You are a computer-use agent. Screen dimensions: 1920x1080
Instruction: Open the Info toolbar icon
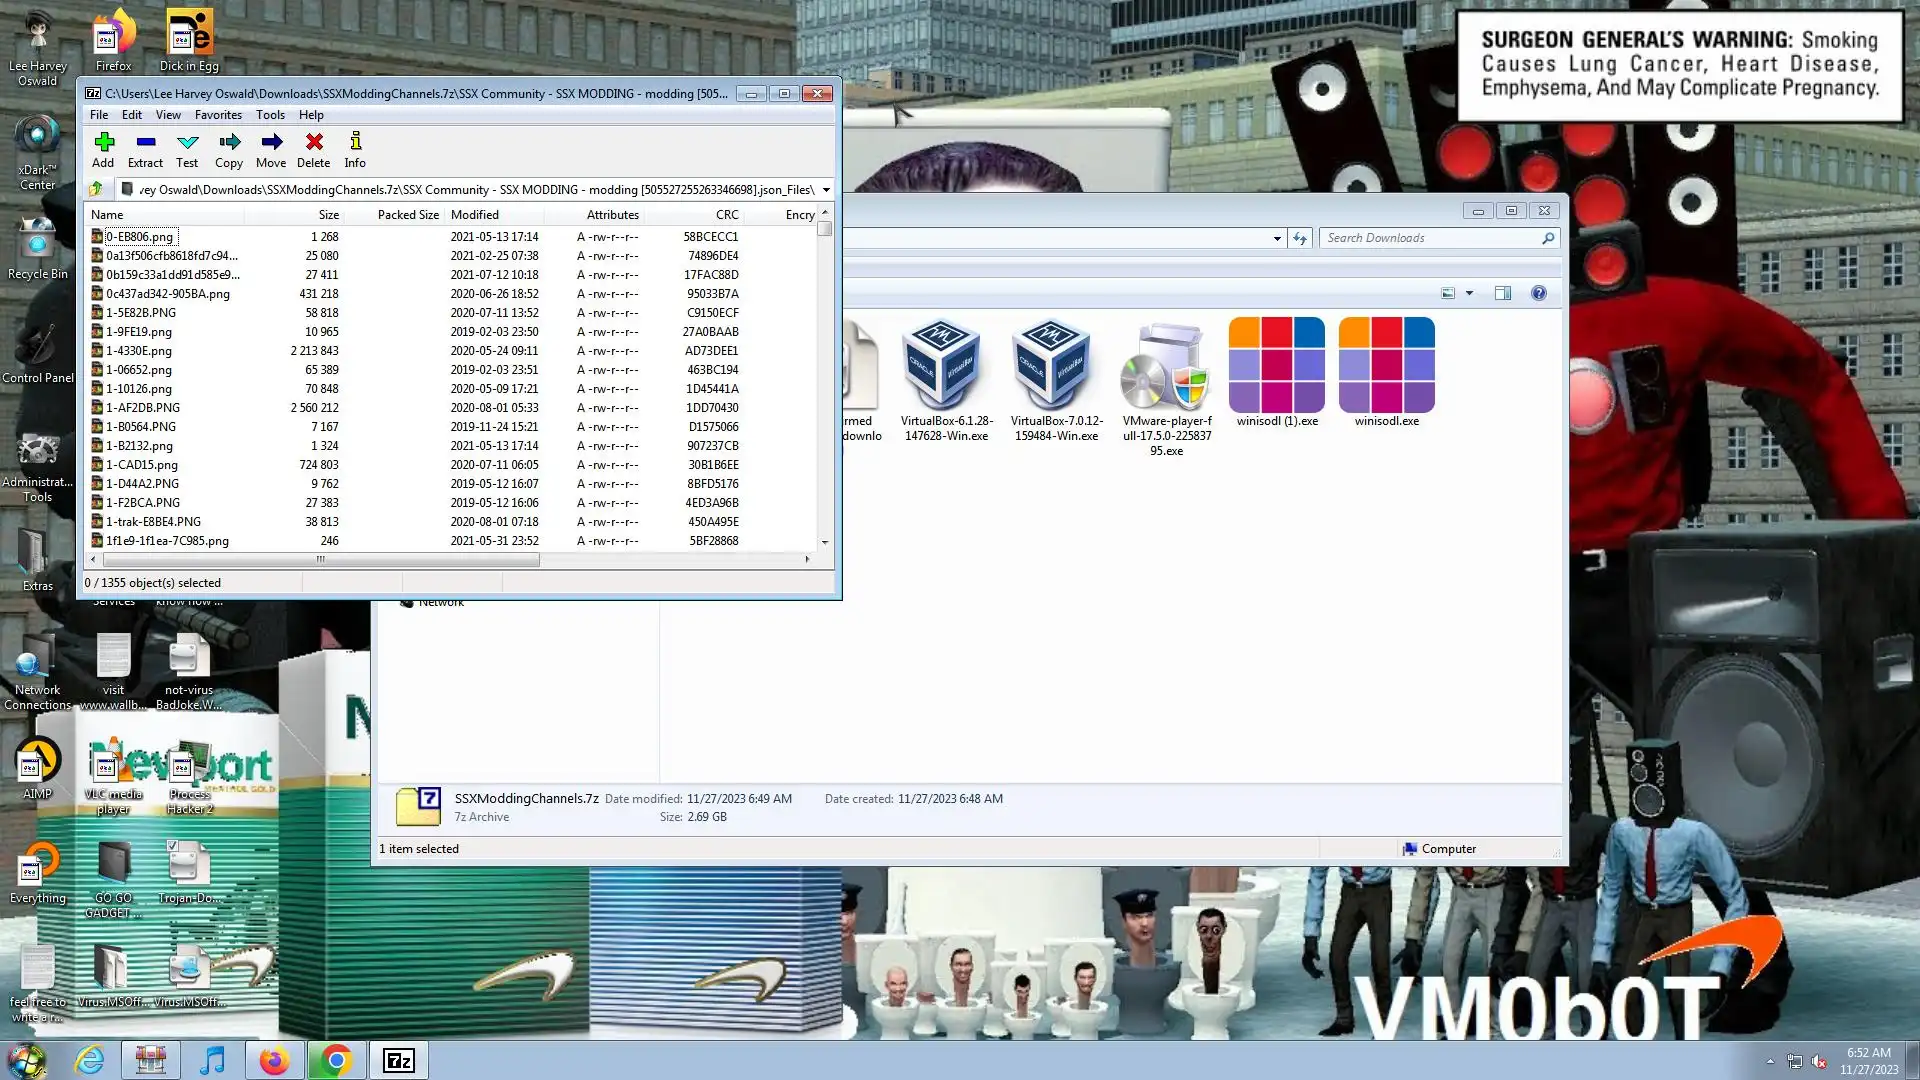click(355, 149)
